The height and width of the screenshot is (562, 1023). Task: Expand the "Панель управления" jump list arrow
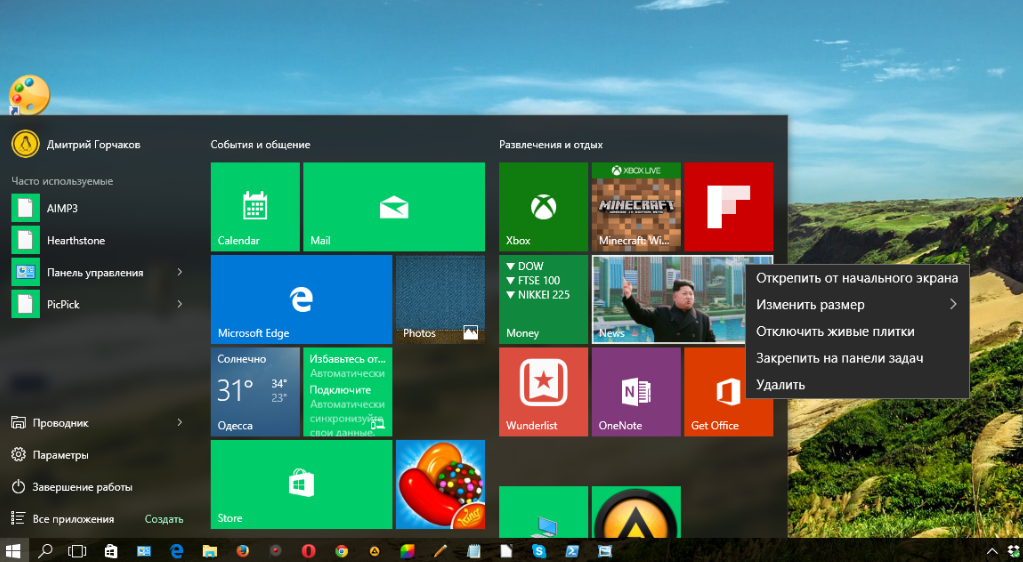[x=180, y=272]
